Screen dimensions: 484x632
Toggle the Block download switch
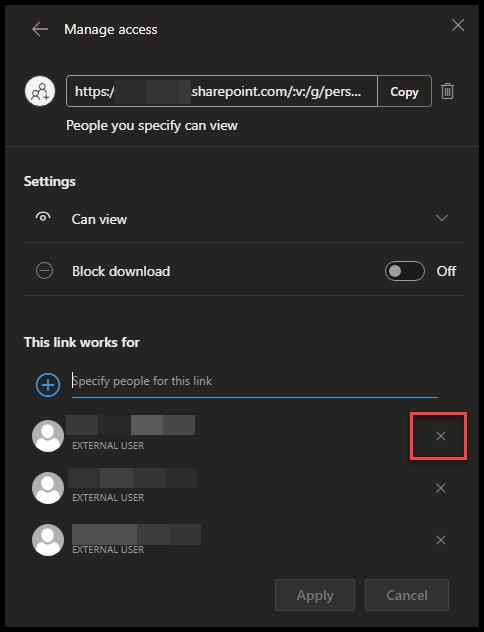click(x=405, y=271)
